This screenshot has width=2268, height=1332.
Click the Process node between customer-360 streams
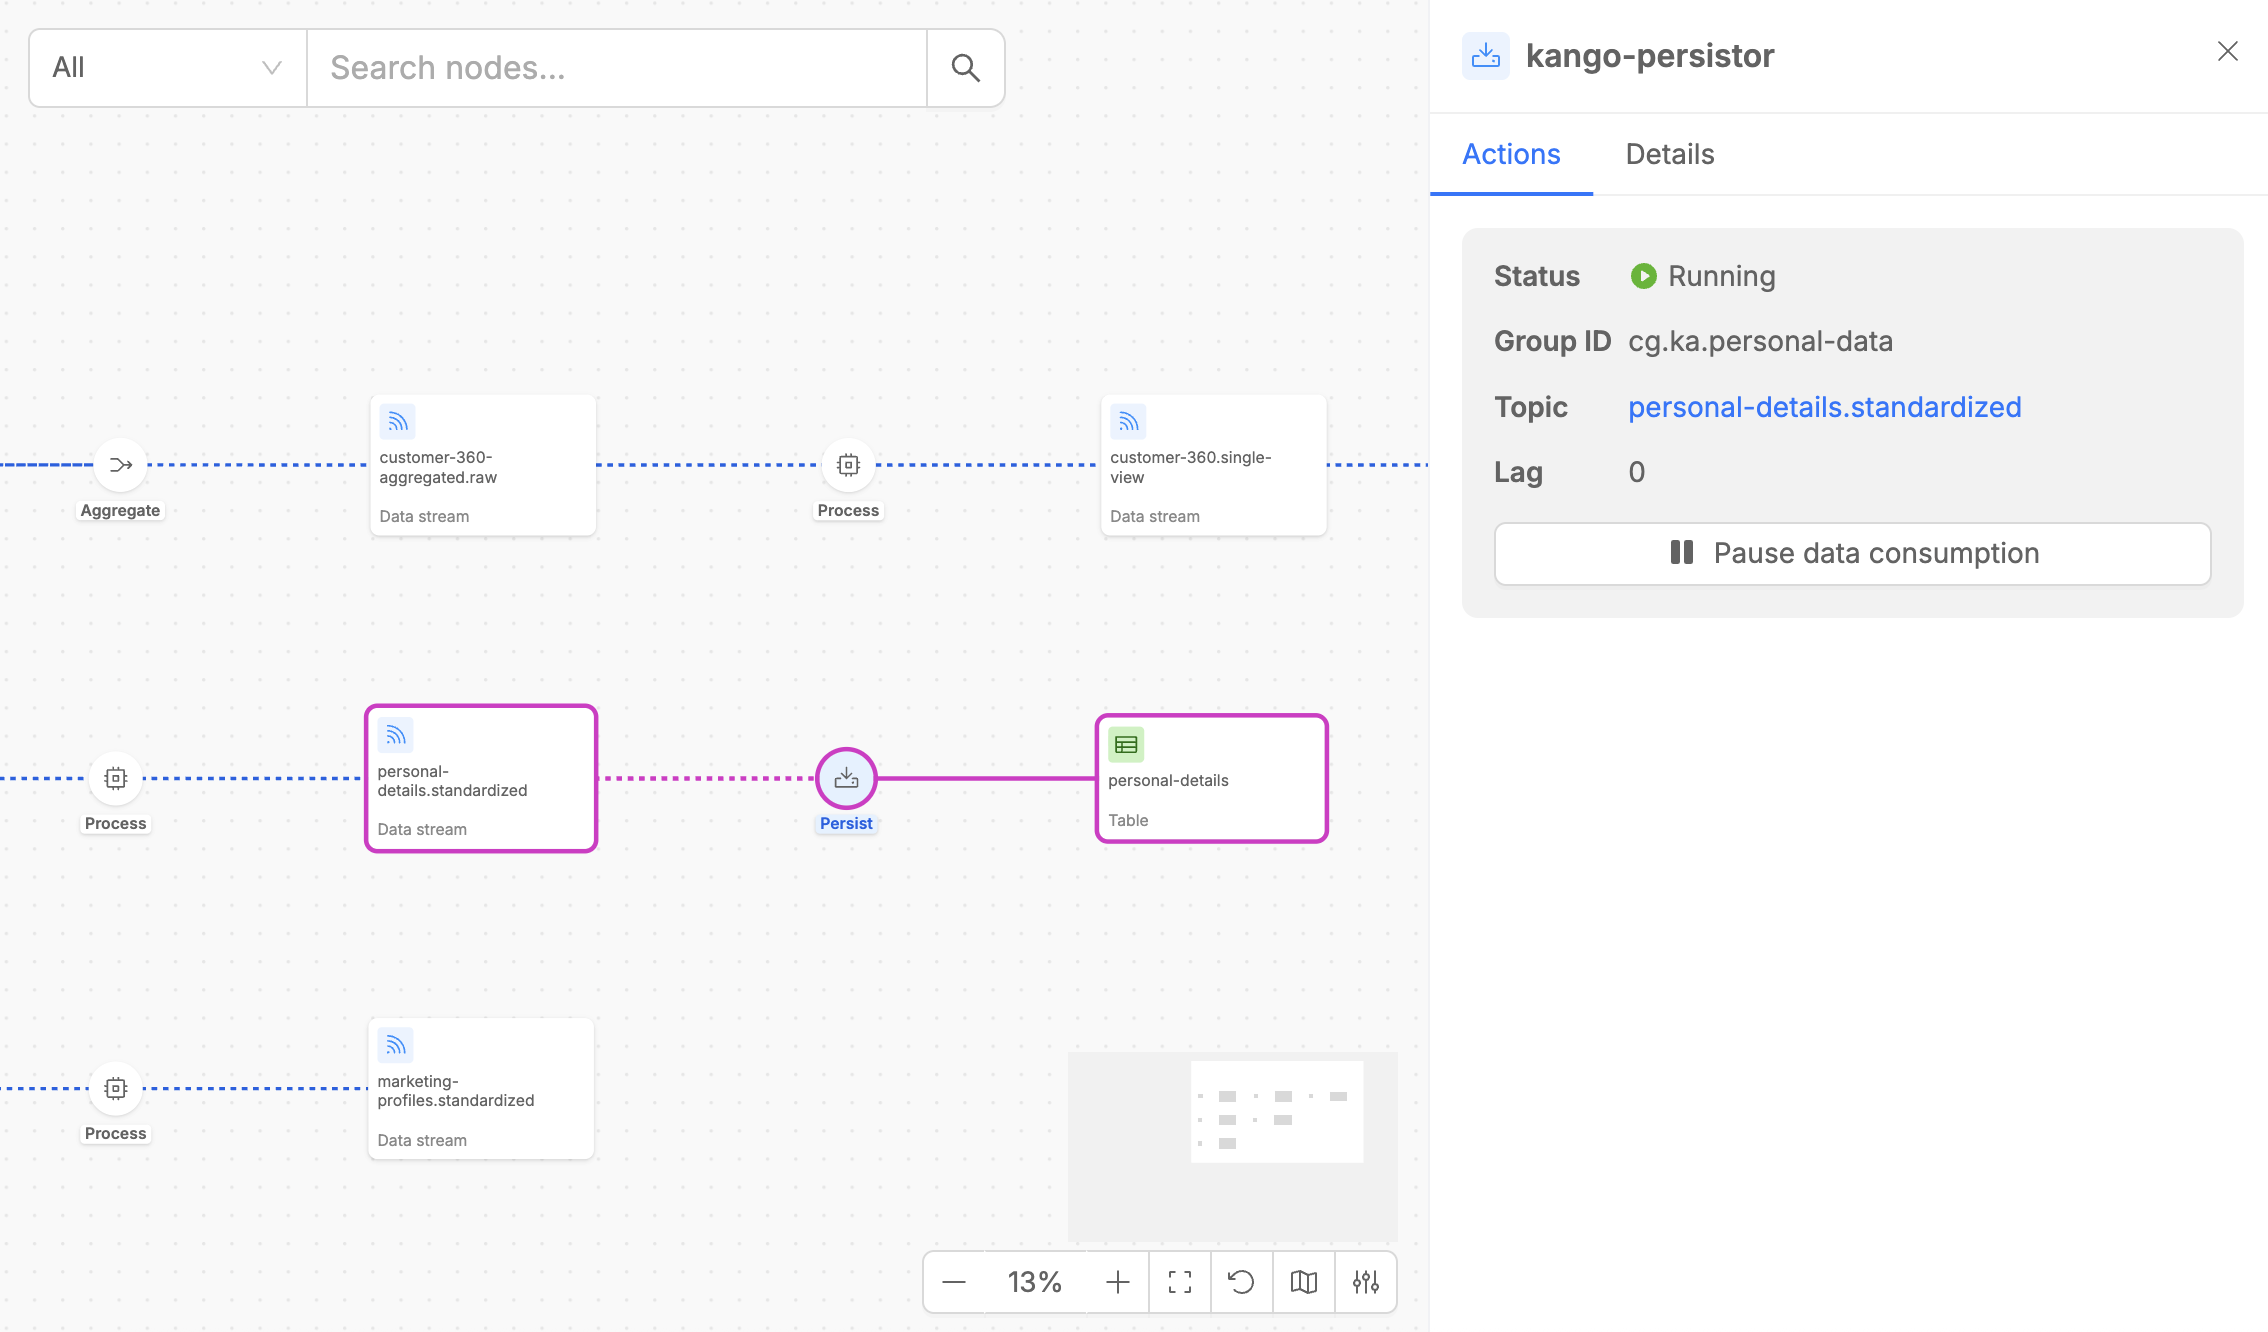tap(848, 465)
